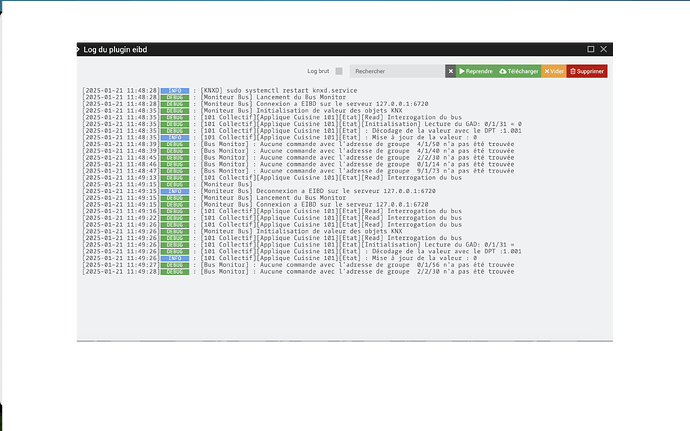Screen dimensions: 690x431
Task: Select the 11:49:26 'Décodage de la valeur' line
Action: pos(301,251)
